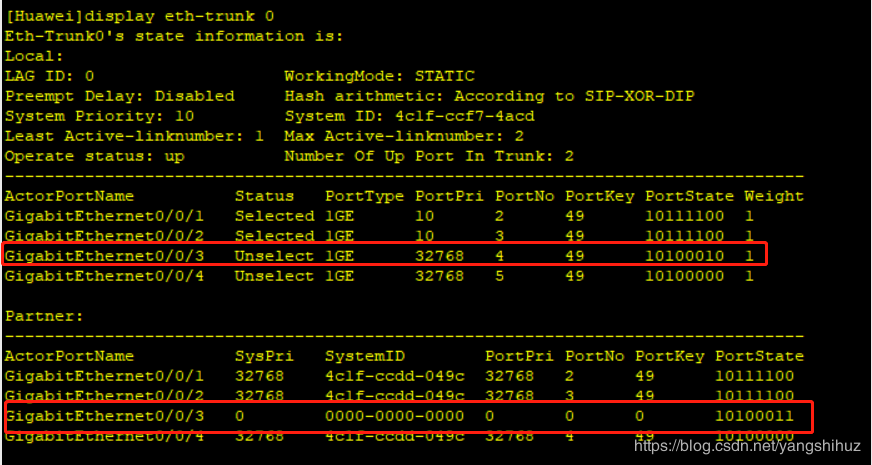Select GigabitEthernet0/0/3 in the Local table

[105, 256]
